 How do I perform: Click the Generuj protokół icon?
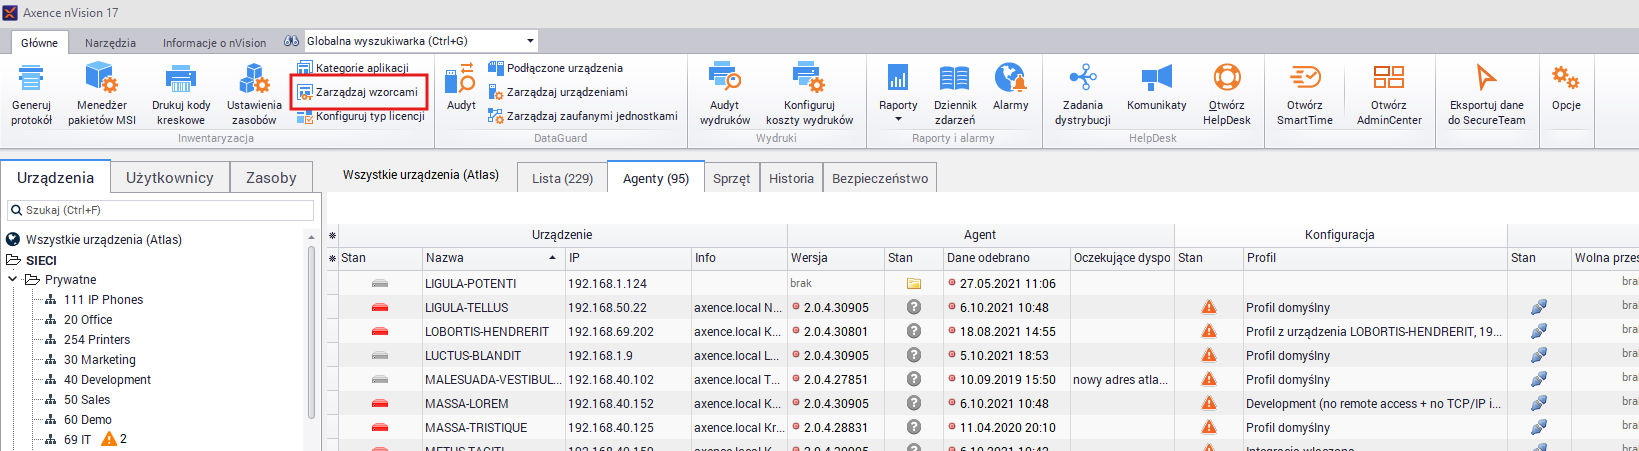point(31,78)
